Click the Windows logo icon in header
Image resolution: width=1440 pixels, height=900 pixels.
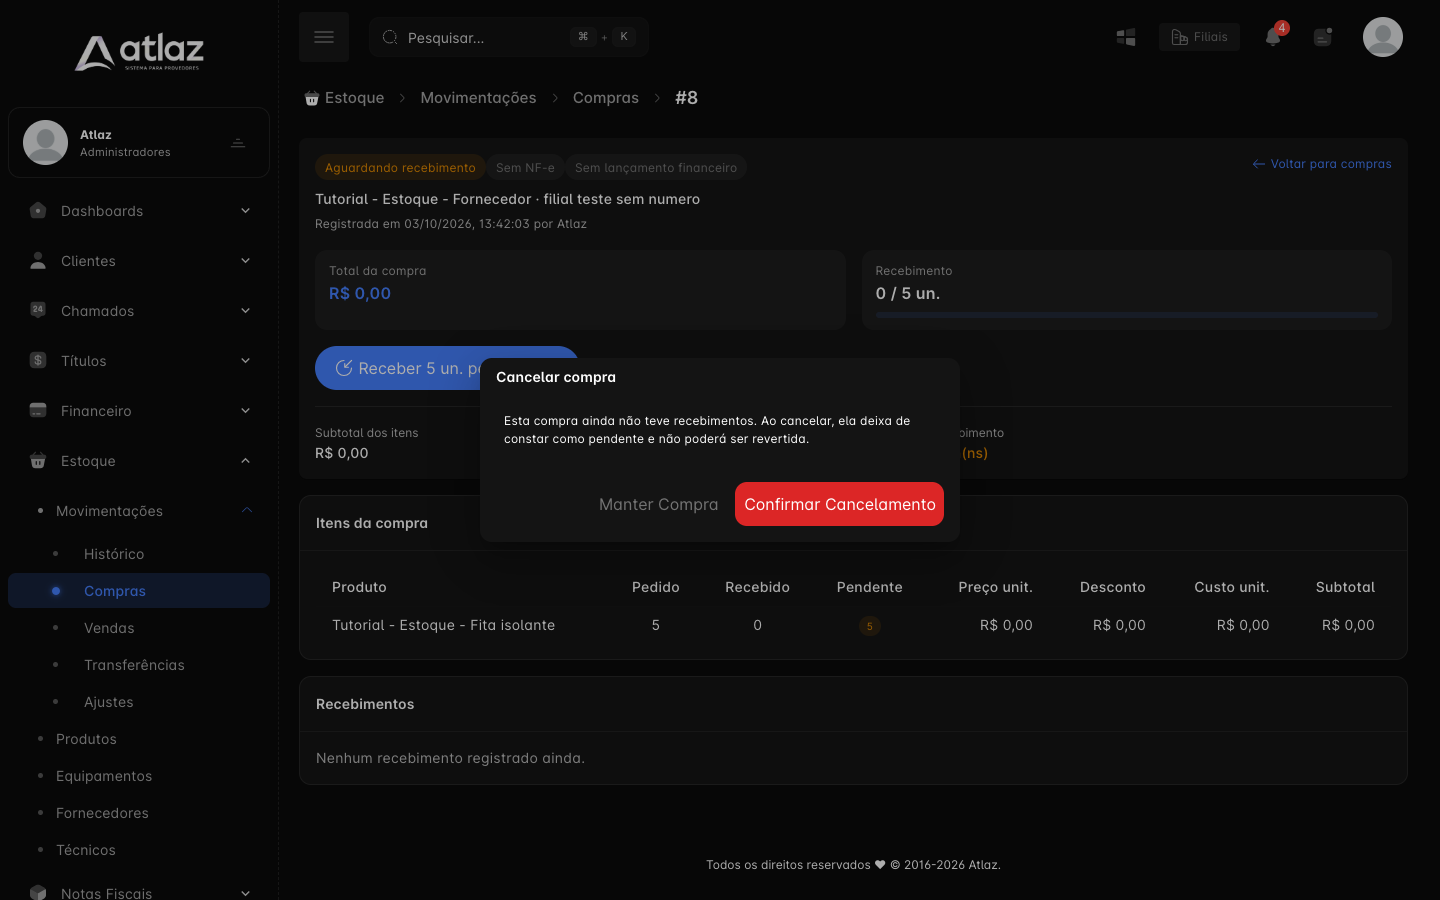[x=1126, y=37]
